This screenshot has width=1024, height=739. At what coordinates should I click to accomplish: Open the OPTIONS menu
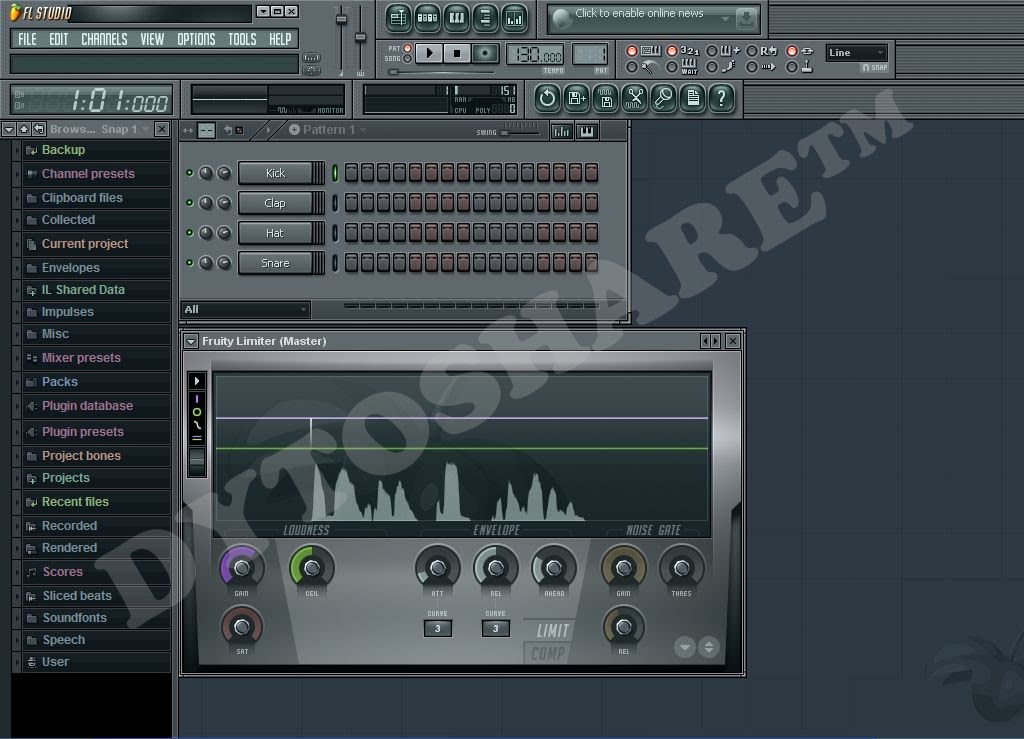[196, 39]
